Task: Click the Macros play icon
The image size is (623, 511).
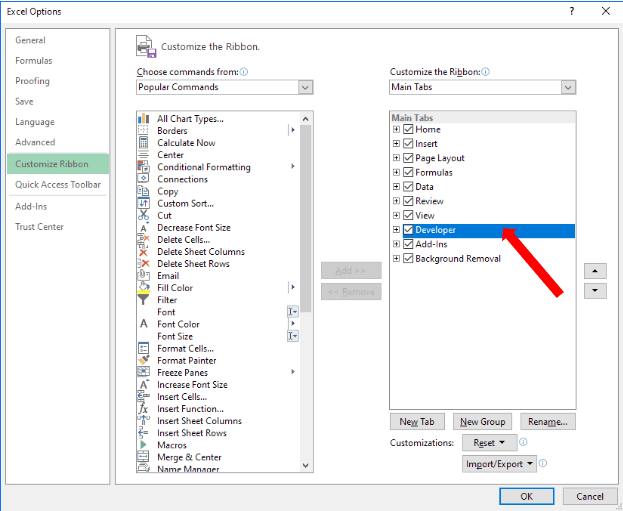Action: coord(143,445)
